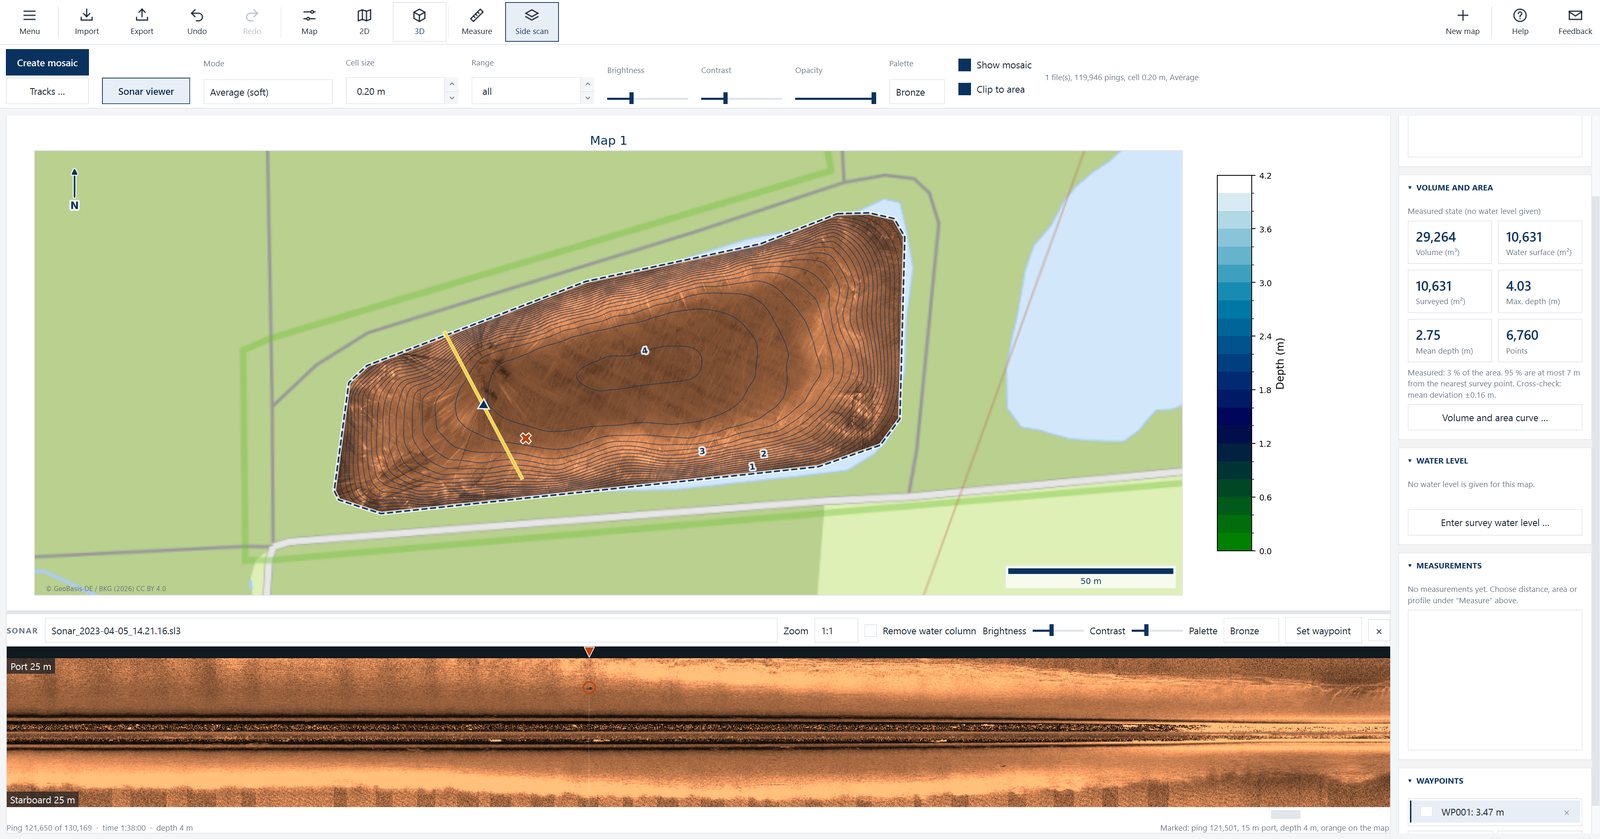Screen dimensions: 1600x839
Task: Open the Tracks ... button
Action: click(x=47, y=91)
